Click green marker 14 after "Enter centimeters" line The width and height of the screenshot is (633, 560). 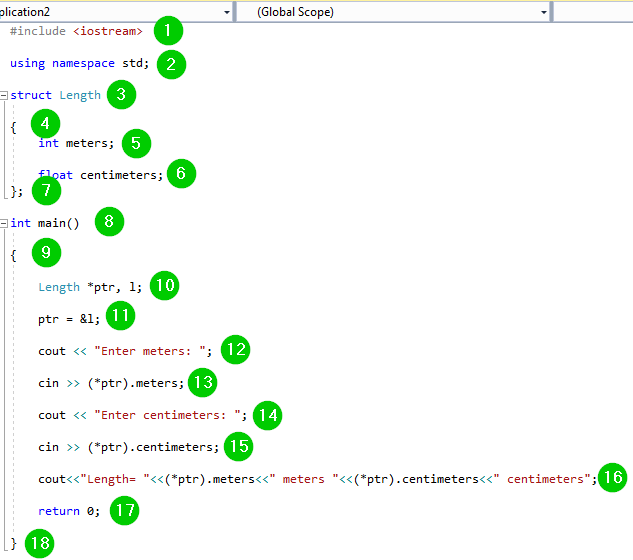[x=268, y=414]
